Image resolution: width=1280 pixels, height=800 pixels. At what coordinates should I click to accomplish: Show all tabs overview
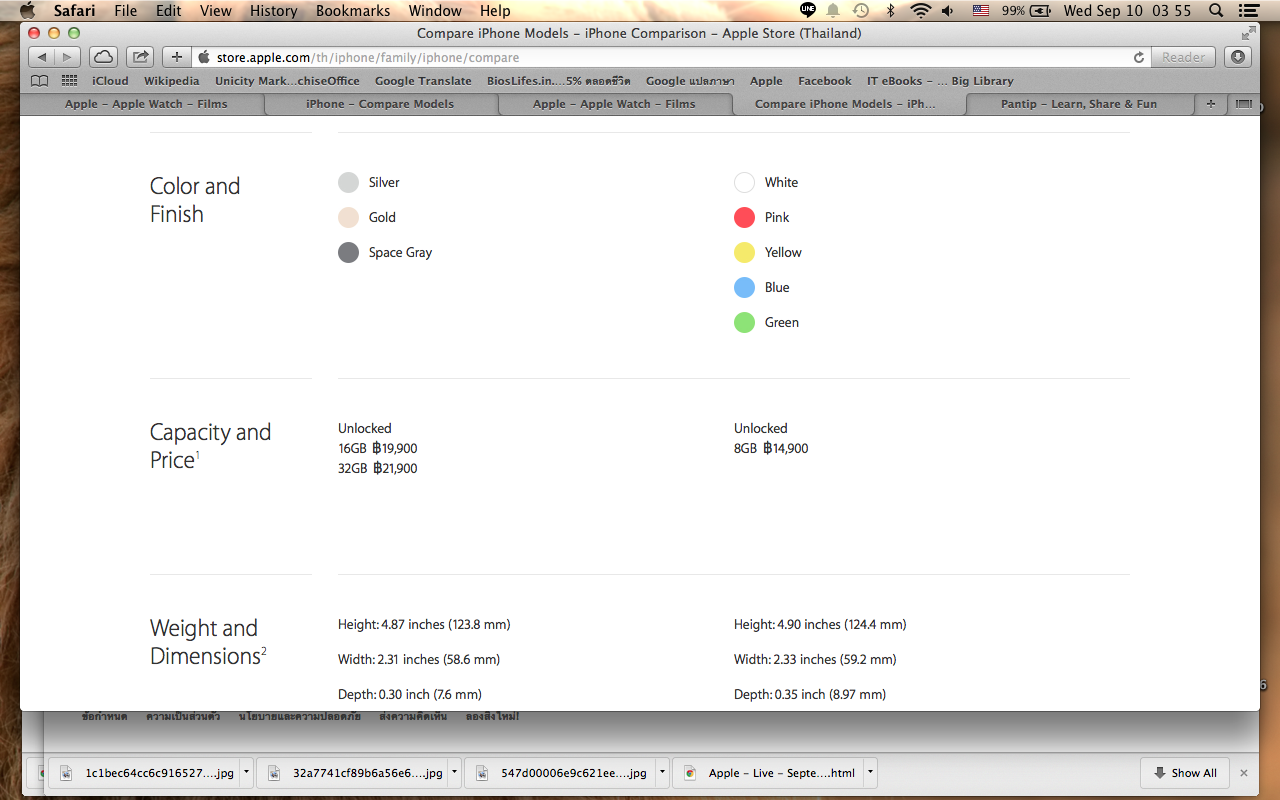[1244, 104]
